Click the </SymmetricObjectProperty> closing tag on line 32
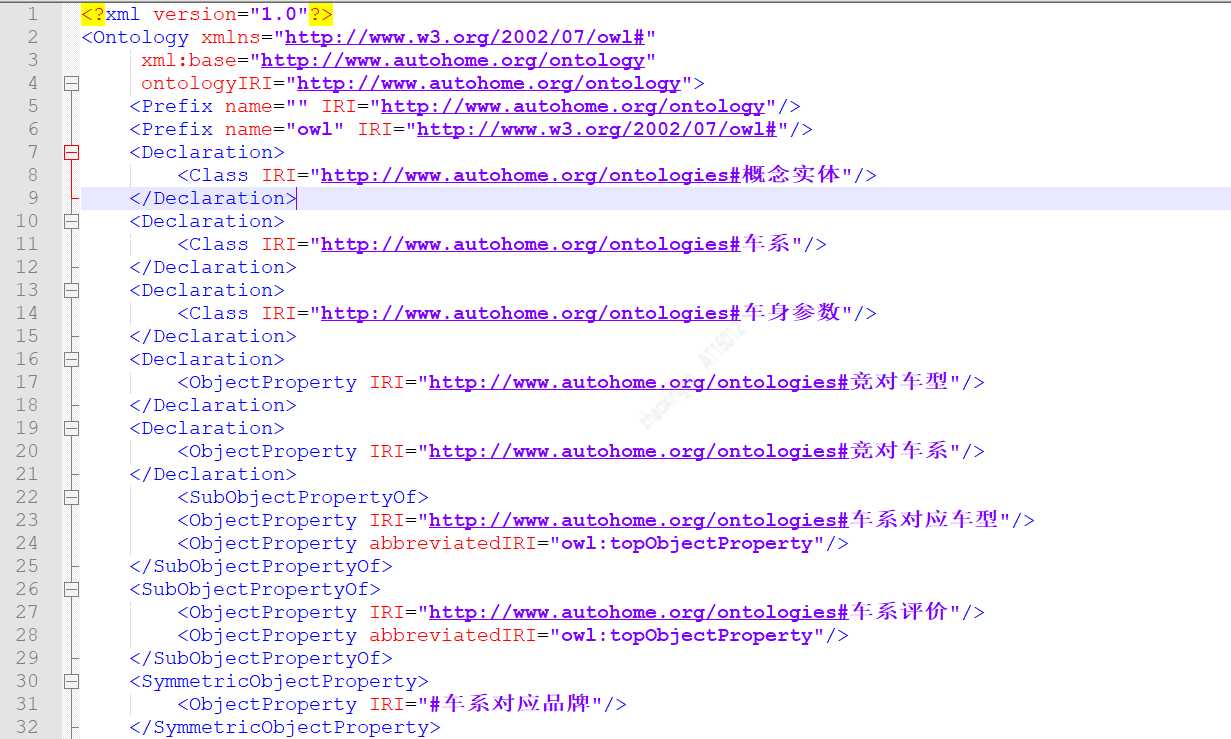 285,728
